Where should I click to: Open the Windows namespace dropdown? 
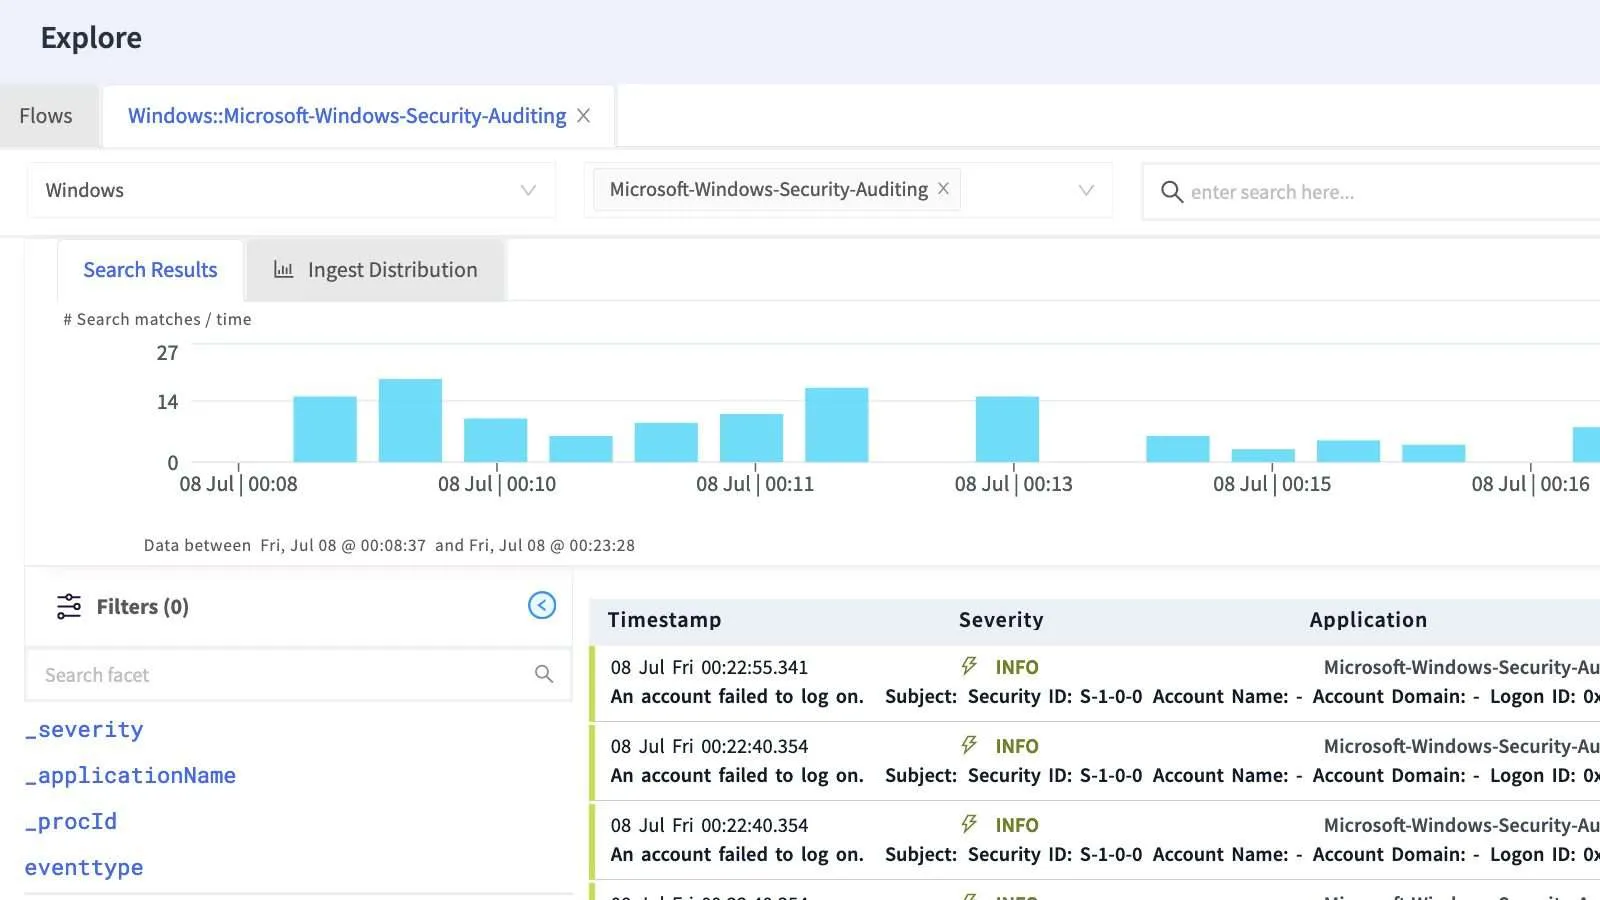click(291, 190)
